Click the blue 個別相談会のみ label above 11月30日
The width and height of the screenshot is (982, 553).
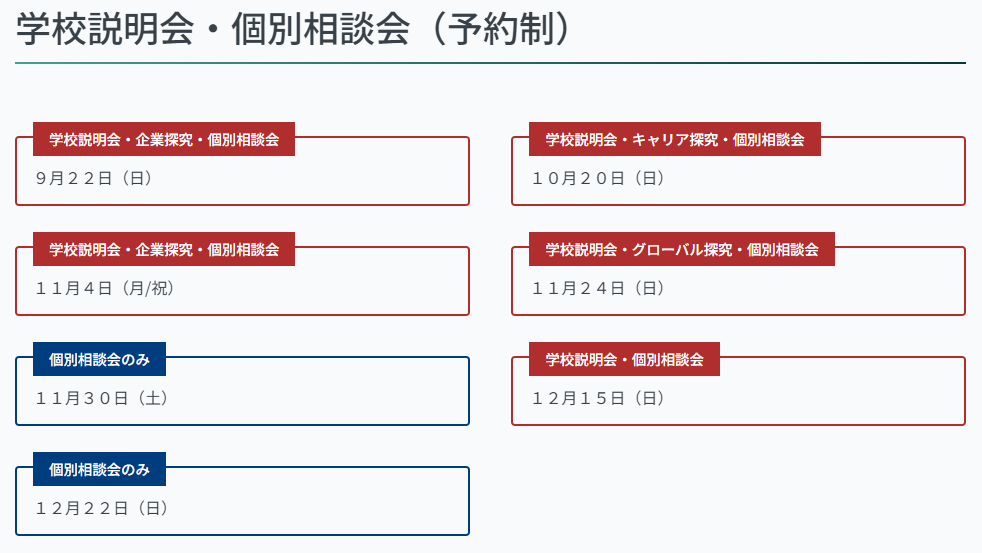99,359
